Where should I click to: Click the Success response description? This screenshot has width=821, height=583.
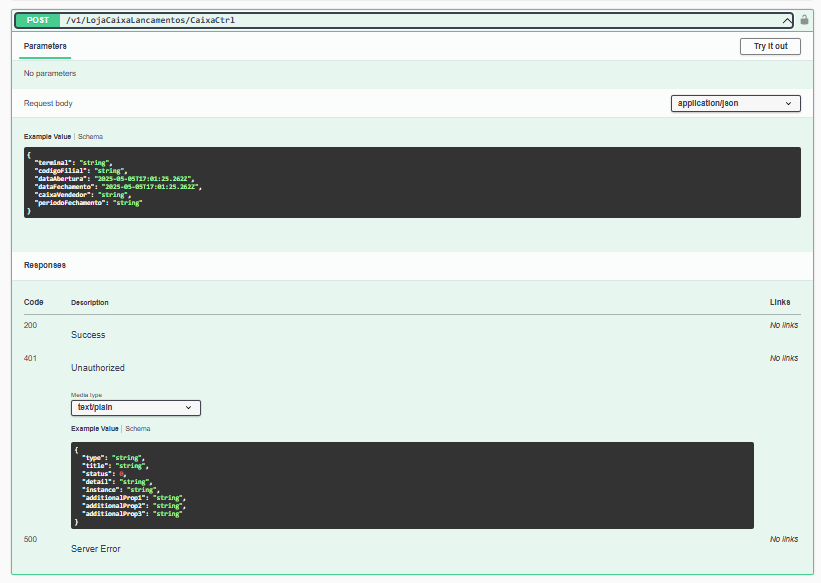(x=88, y=335)
